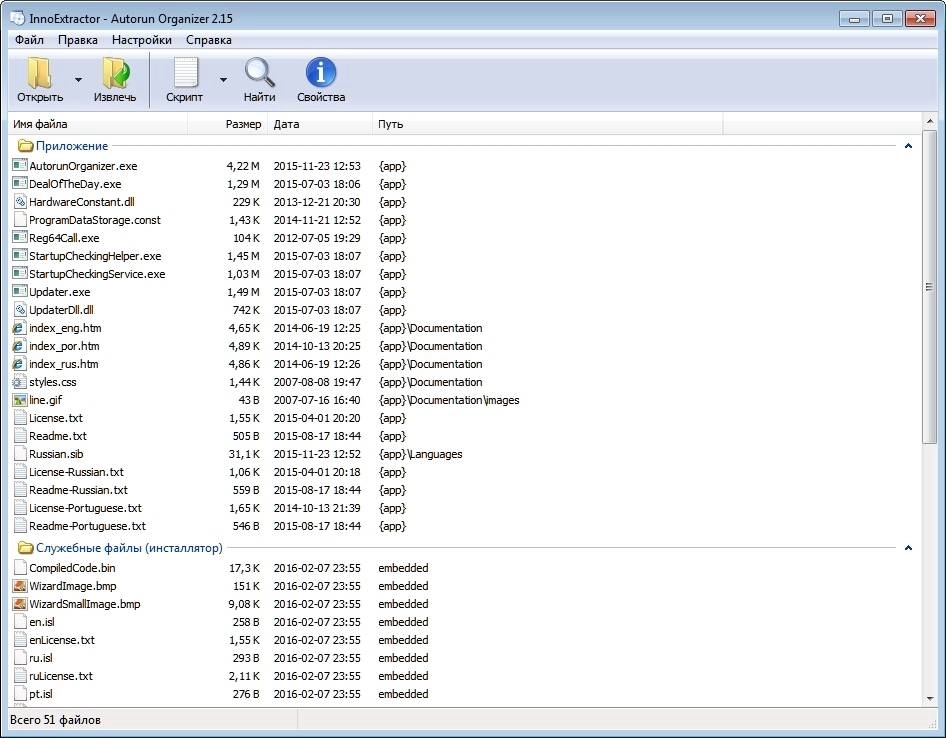
Task: Select en.isl file name
Action: [x=42, y=622]
